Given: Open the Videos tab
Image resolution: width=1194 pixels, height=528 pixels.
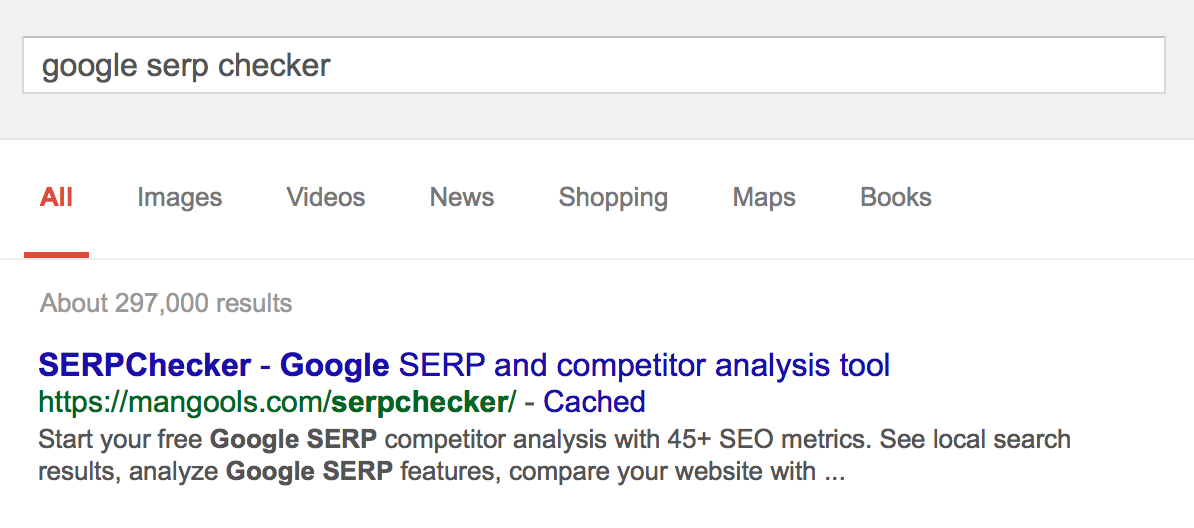Looking at the screenshot, I should pyautogui.click(x=326, y=197).
